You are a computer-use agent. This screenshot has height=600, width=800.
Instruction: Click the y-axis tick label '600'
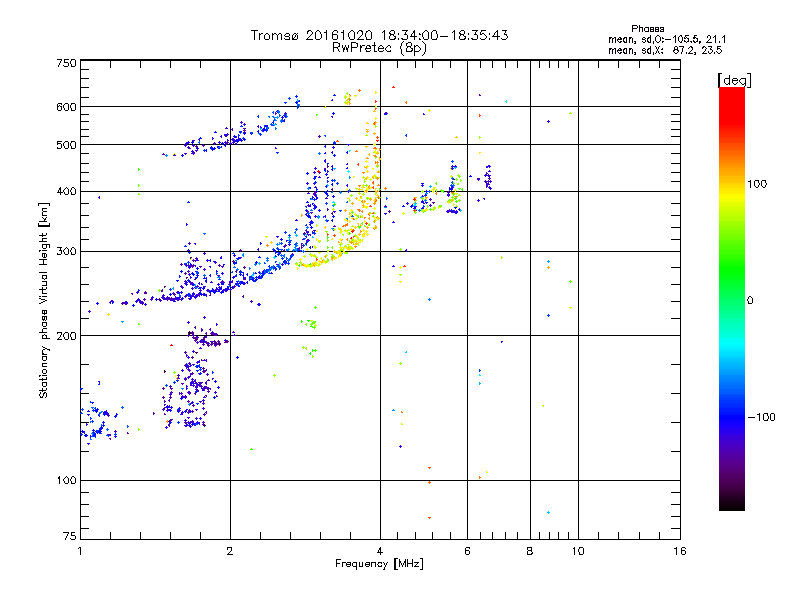tap(66, 107)
